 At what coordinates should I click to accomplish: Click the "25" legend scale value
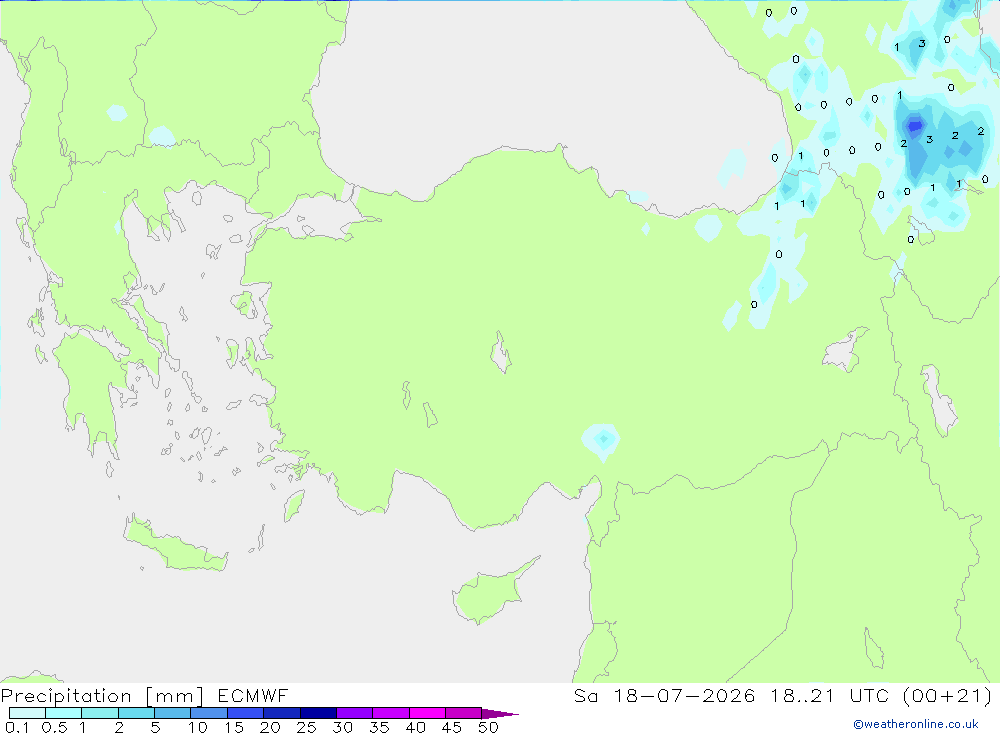pos(306,727)
